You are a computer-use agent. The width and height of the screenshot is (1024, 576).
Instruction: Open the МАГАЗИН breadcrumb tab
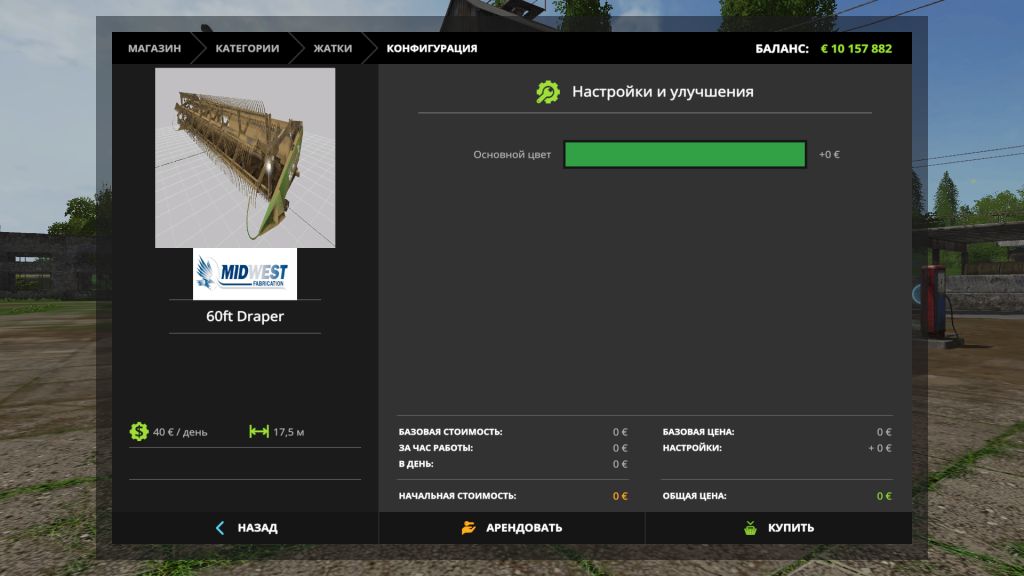154,48
